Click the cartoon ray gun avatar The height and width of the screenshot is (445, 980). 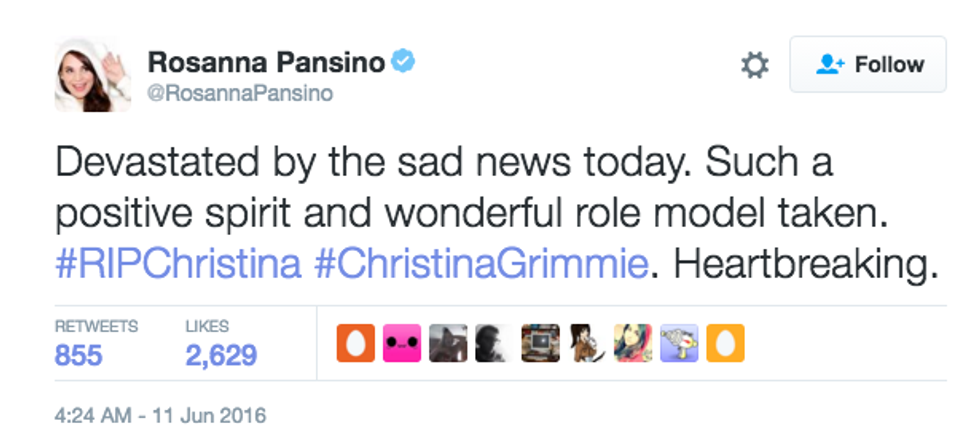pyautogui.click(x=679, y=343)
